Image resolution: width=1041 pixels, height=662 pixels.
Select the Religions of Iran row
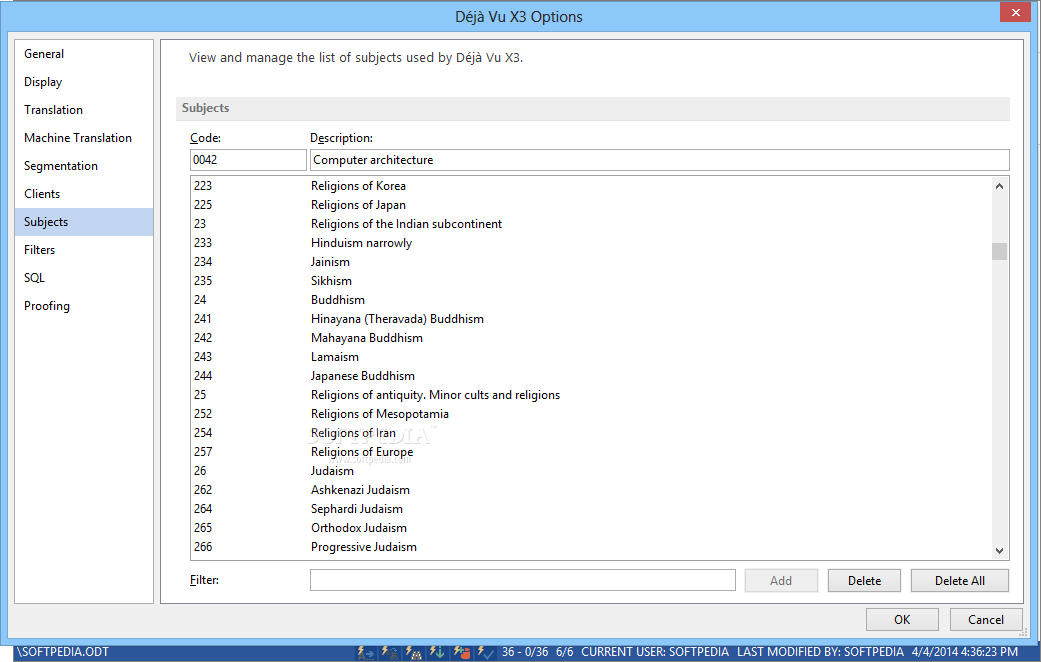[591, 432]
